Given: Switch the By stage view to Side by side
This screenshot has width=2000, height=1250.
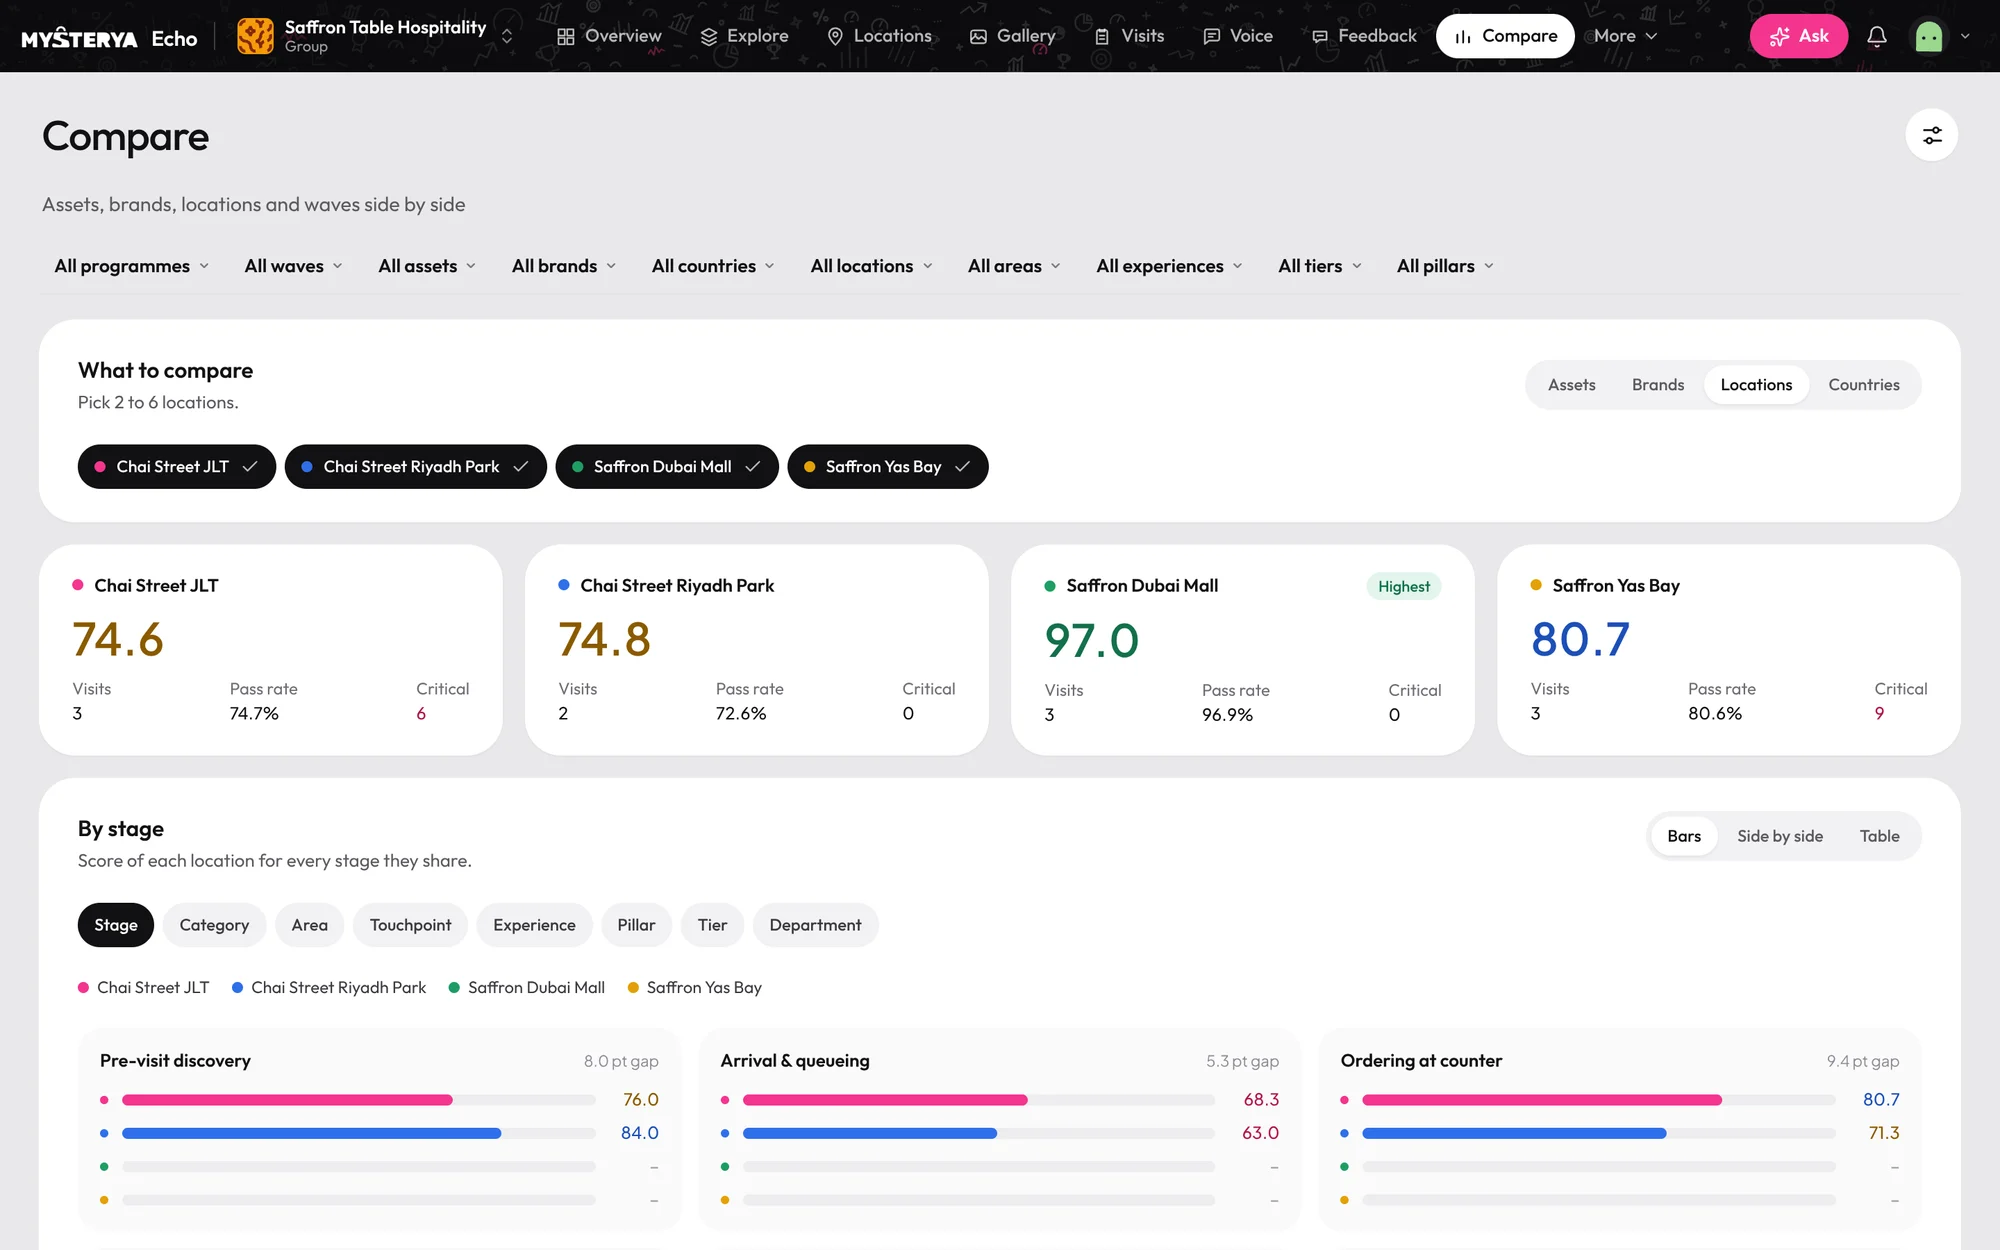Looking at the screenshot, I should (1780, 836).
